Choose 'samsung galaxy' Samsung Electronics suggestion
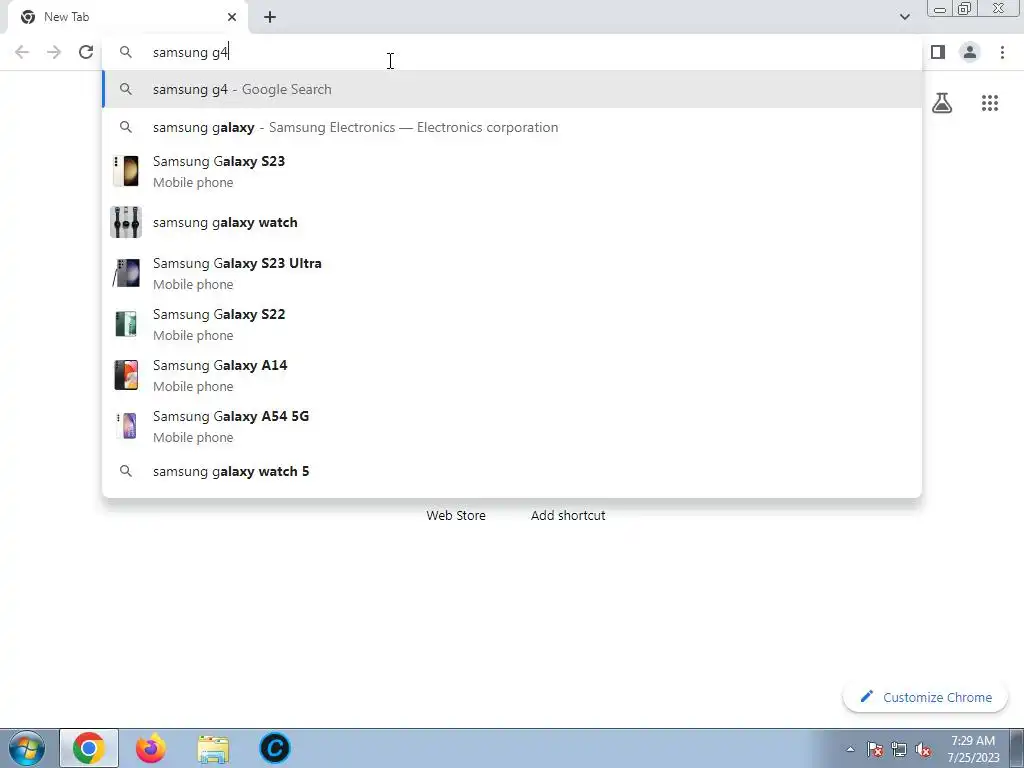This screenshot has height=768, width=1024. click(512, 127)
